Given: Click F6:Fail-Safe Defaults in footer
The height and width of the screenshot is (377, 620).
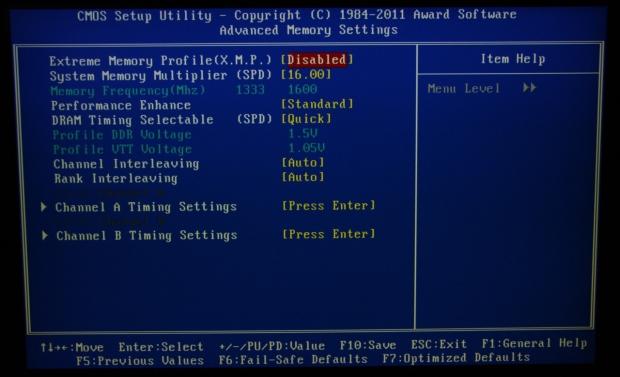Looking at the screenshot, I should [x=293, y=360].
